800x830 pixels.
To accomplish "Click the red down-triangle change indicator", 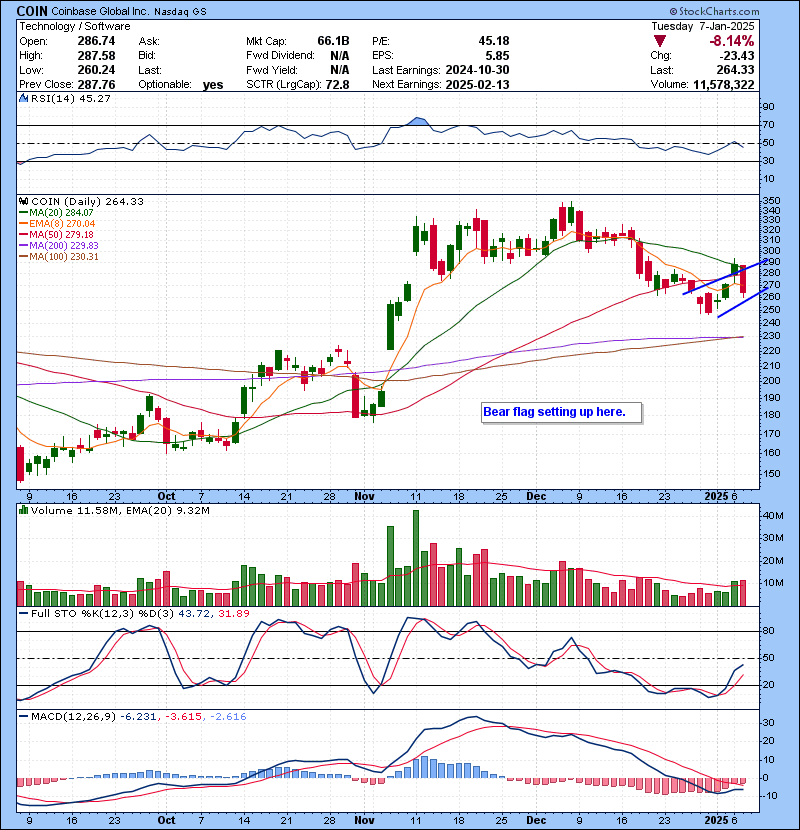I will [x=659, y=41].
